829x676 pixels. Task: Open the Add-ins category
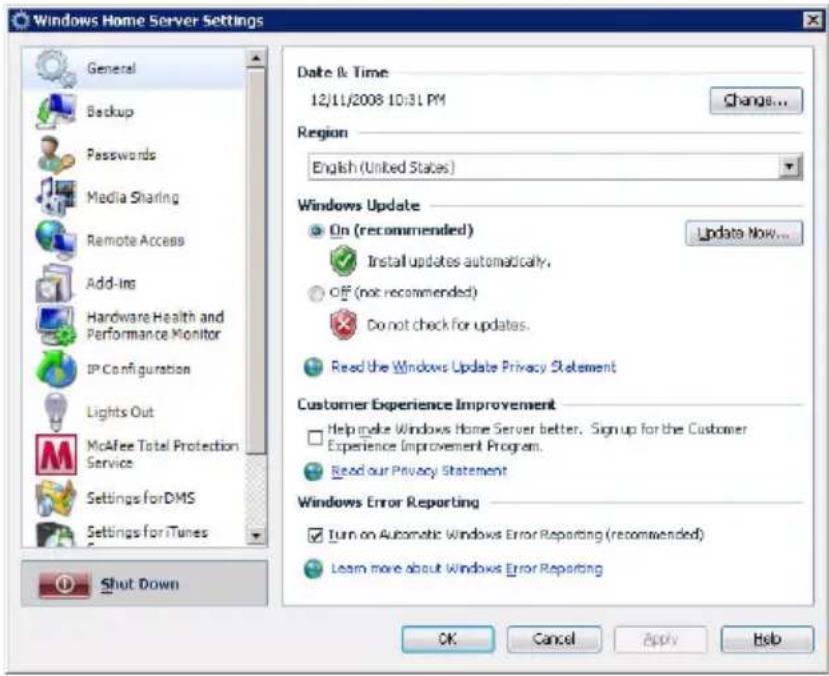pyautogui.click(x=134, y=283)
